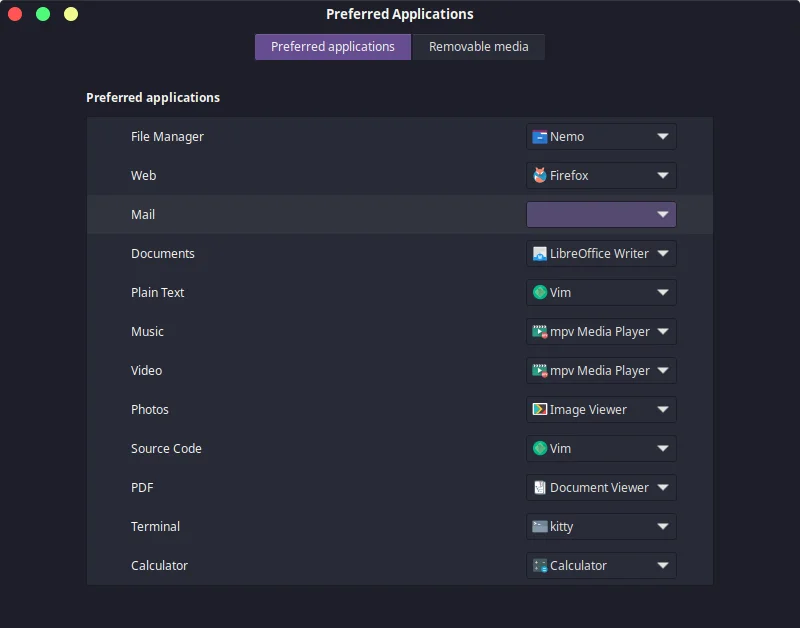Click the File Manager label
Image resolution: width=800 pixels, height=628 pixels.
coord(167,137)
